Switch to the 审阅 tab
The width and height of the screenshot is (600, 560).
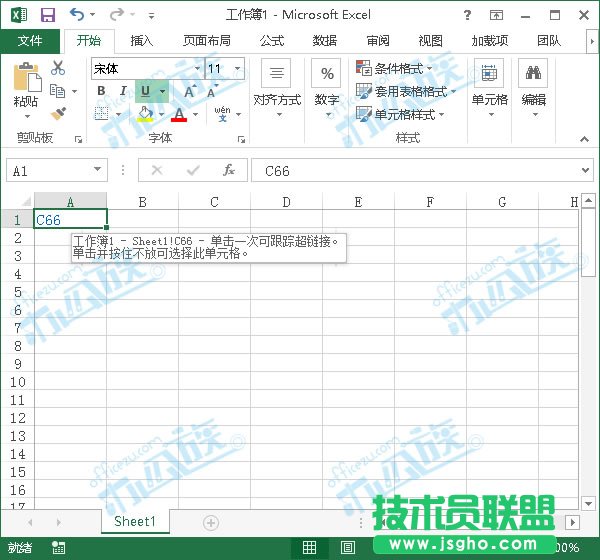pos(378,41)
